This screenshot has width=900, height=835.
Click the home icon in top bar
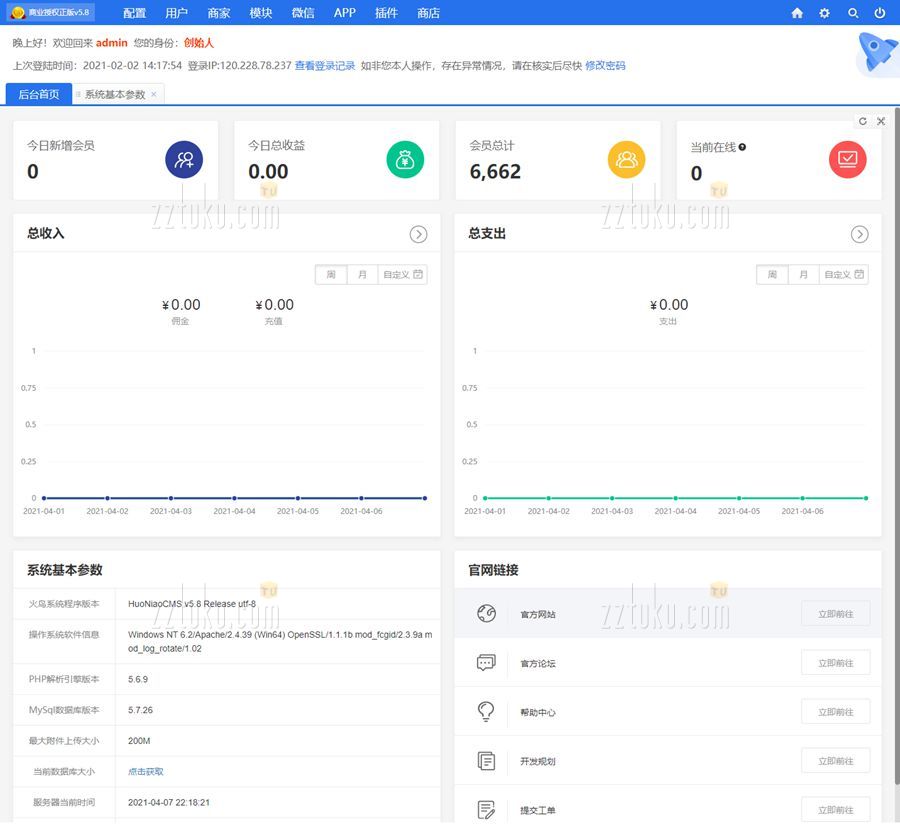point(797,13)
